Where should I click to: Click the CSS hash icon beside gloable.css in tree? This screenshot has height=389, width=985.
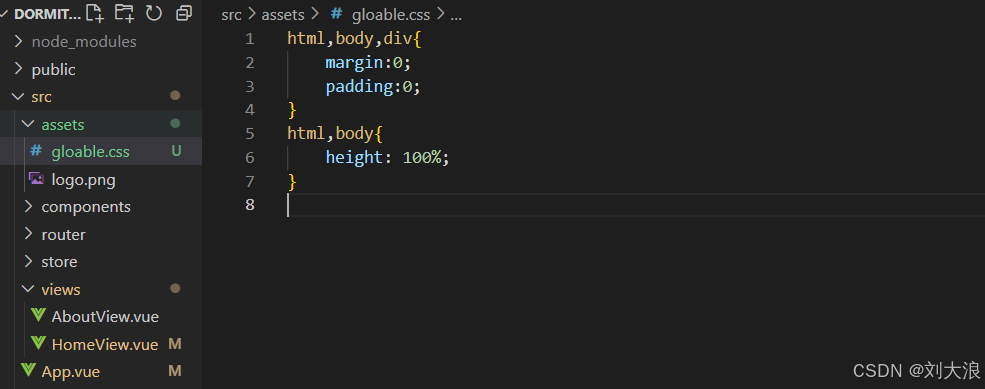tap(36, 151)
